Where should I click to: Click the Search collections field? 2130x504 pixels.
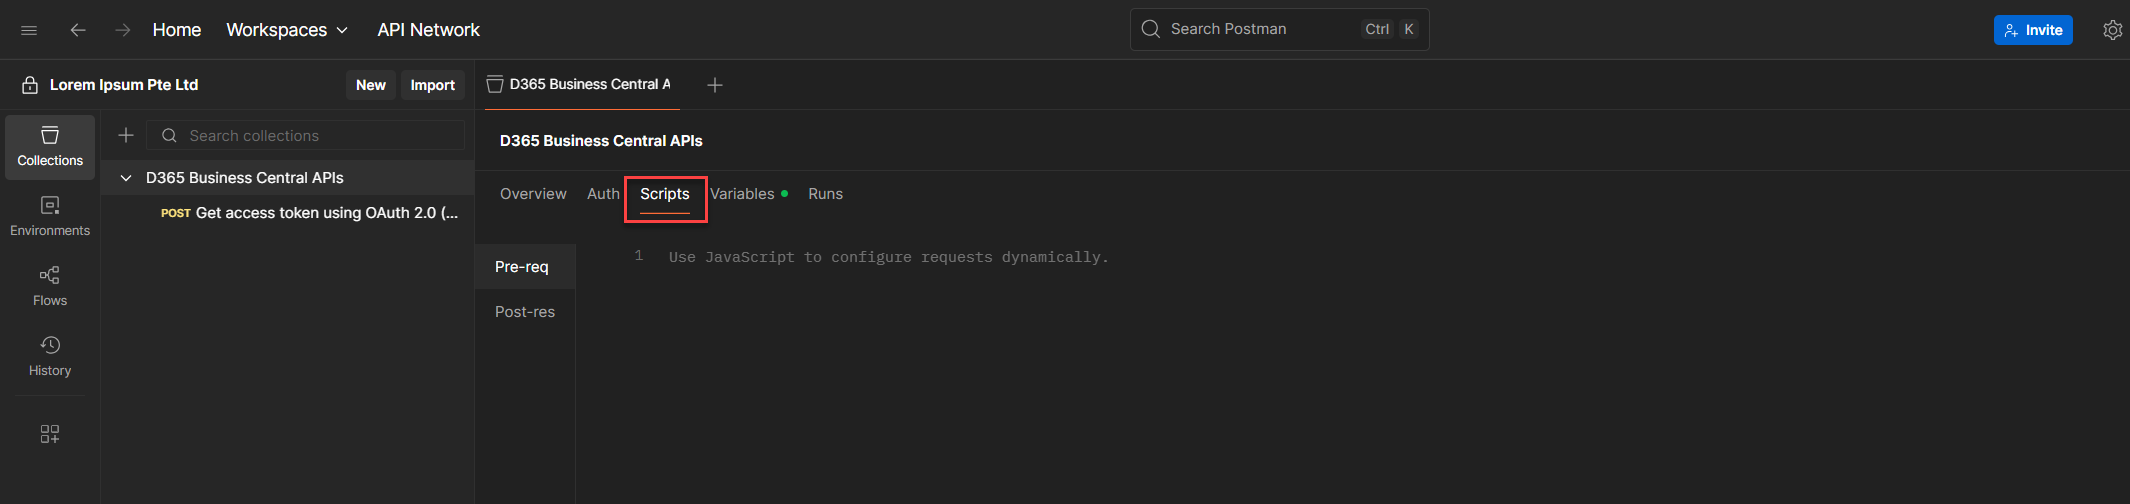[x=305, y=135]
